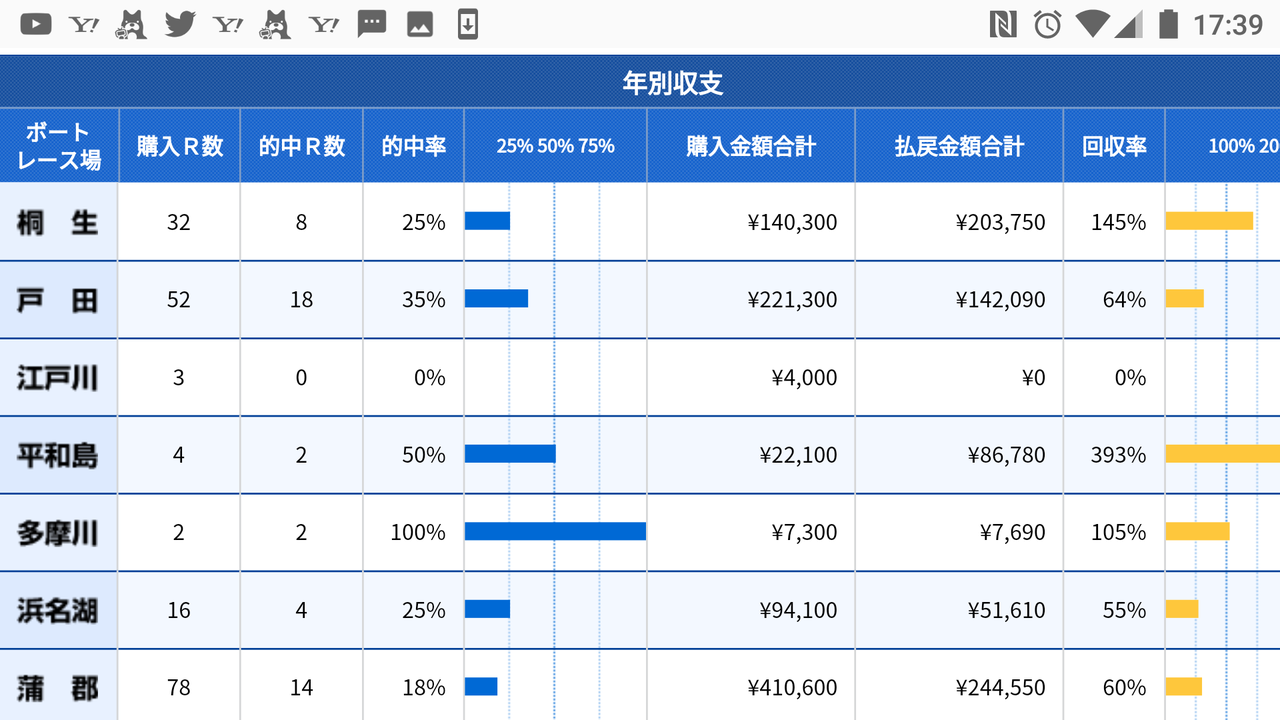Open the first Yahoo! notification icon
The image size is (1280, 720).
(x=84, y=23)
